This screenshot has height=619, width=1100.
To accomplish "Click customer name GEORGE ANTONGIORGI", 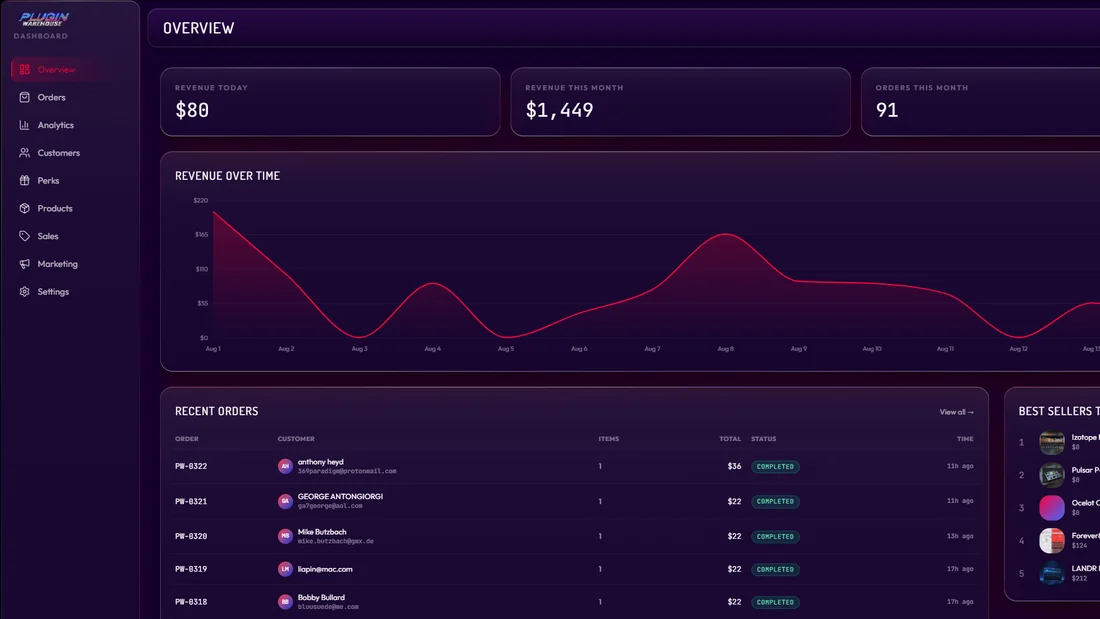I will click(x=340, y=496).
